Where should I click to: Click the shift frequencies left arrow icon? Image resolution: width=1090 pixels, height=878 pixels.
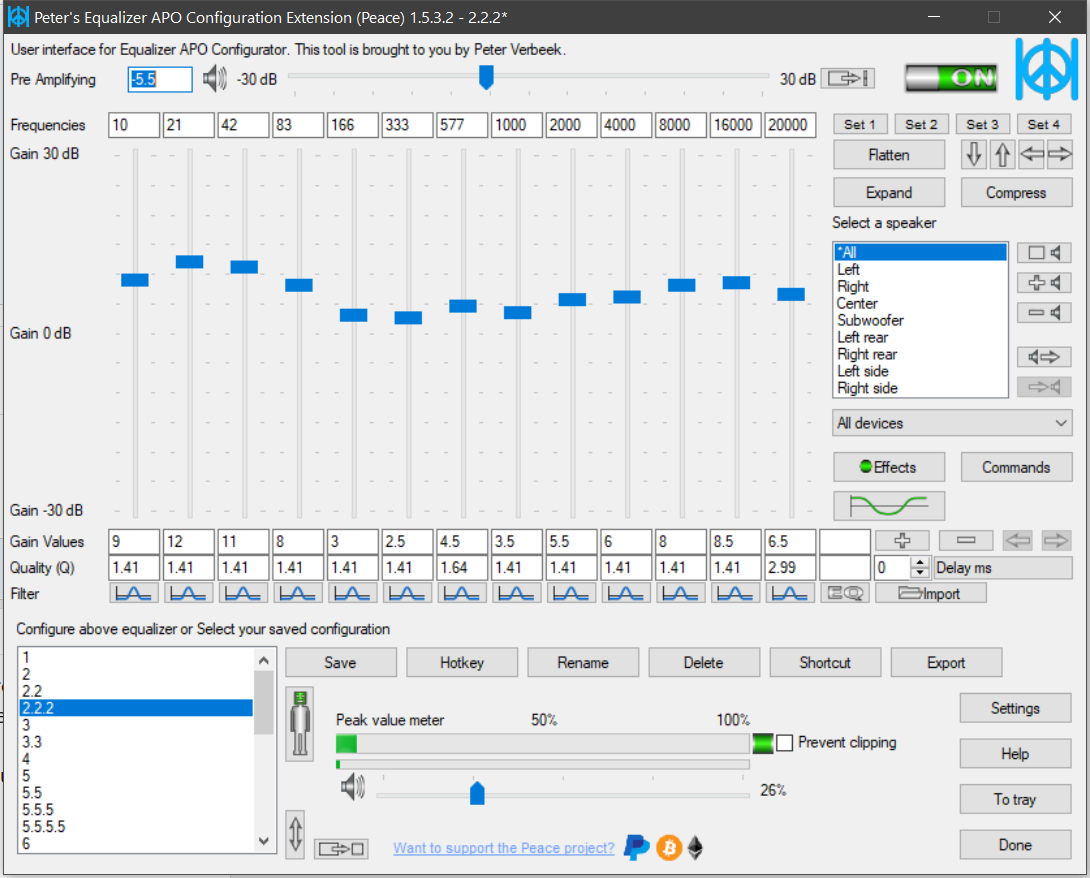[1032, 154]
